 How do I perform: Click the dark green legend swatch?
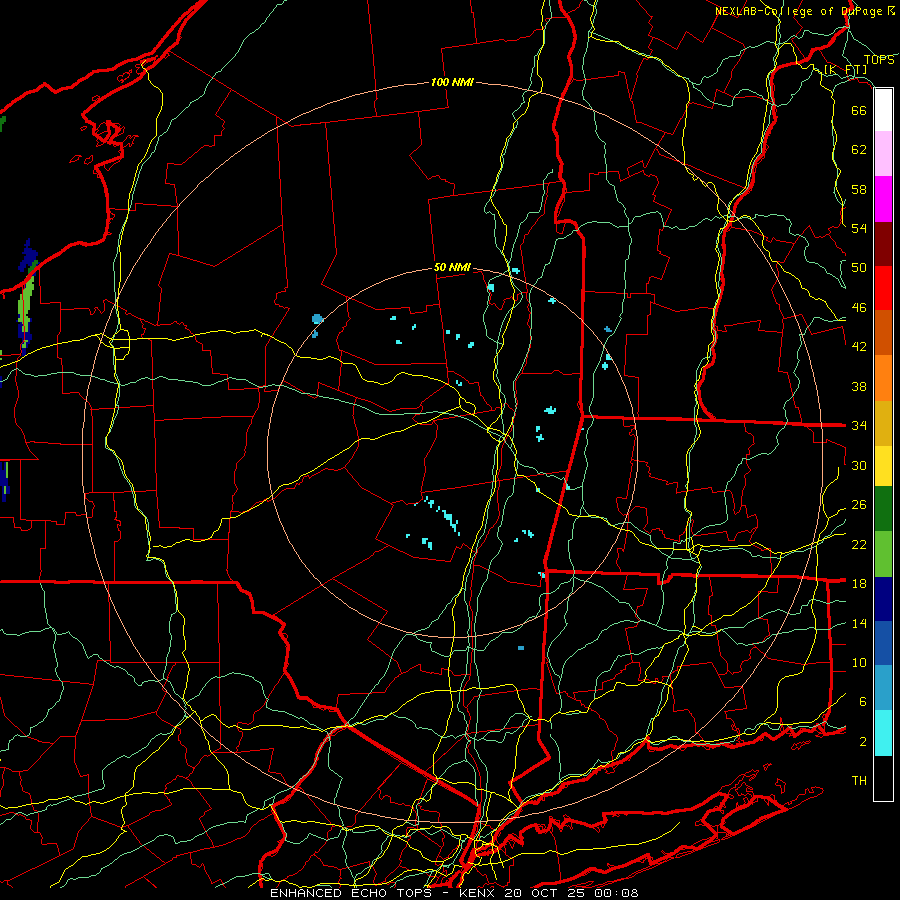pyautogui.click(x=883, y=509)
